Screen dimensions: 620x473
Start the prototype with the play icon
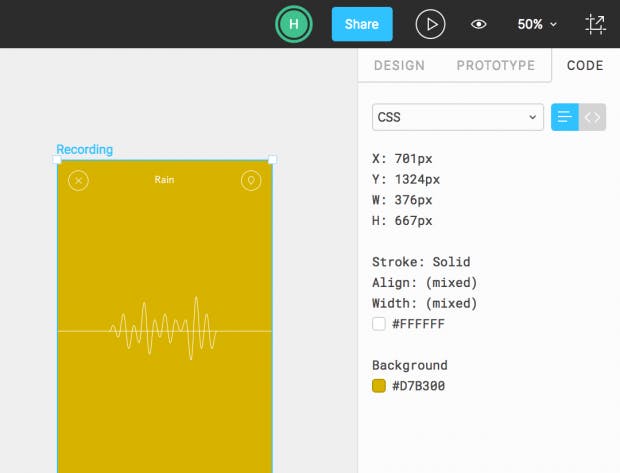point(430,24)
